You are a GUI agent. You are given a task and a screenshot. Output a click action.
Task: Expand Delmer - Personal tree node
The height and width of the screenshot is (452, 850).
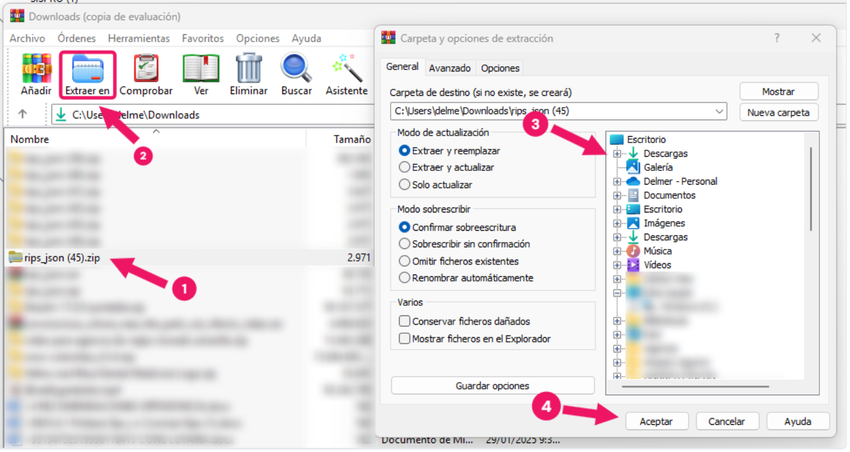pyautogui.click(x=617, y=181)
